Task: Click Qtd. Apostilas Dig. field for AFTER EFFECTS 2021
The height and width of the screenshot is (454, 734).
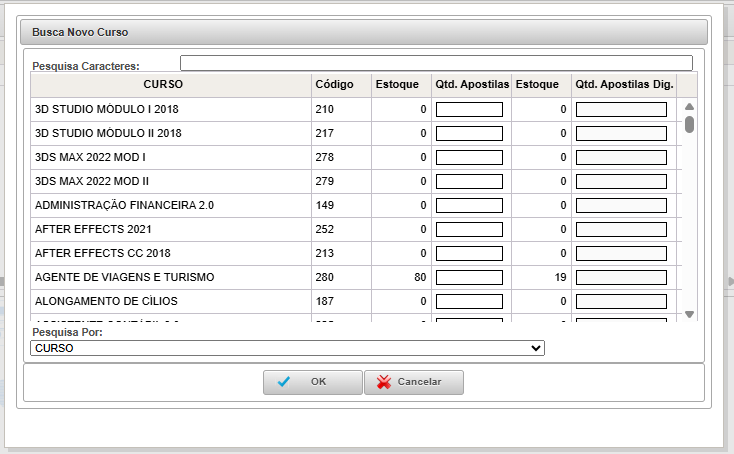Action: click(x=621, y=229)
